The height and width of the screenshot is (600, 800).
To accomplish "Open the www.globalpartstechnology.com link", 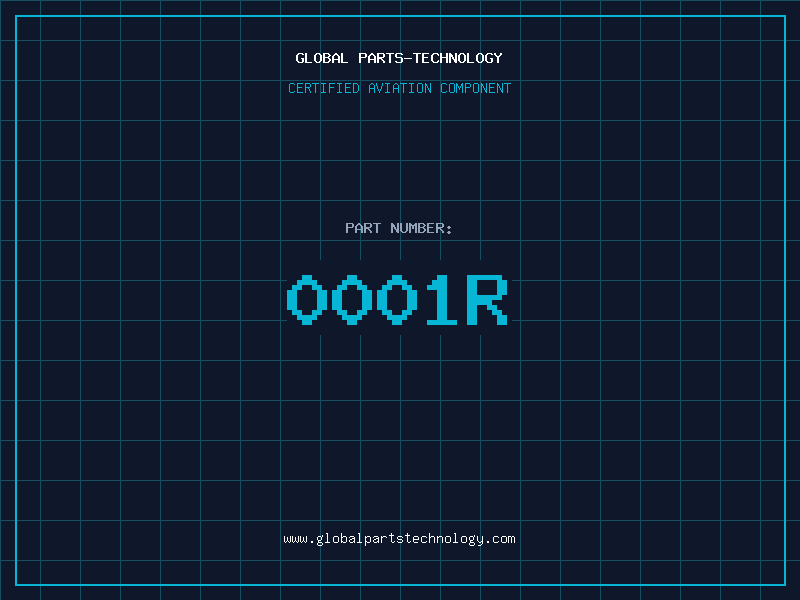I will coord(399,539).
